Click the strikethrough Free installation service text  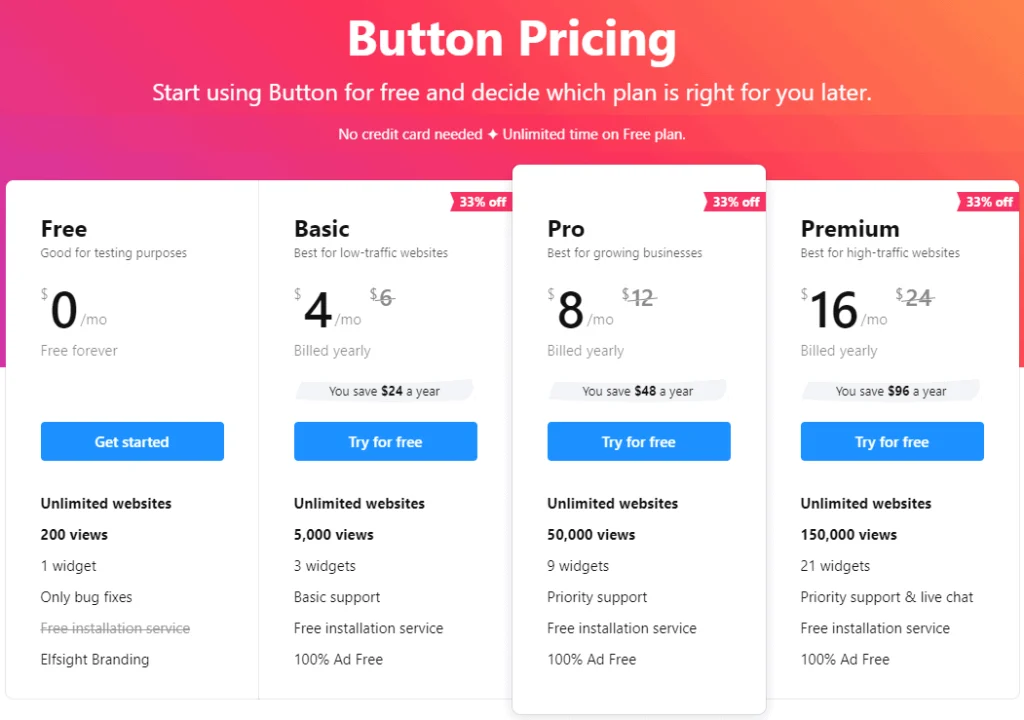115,628
